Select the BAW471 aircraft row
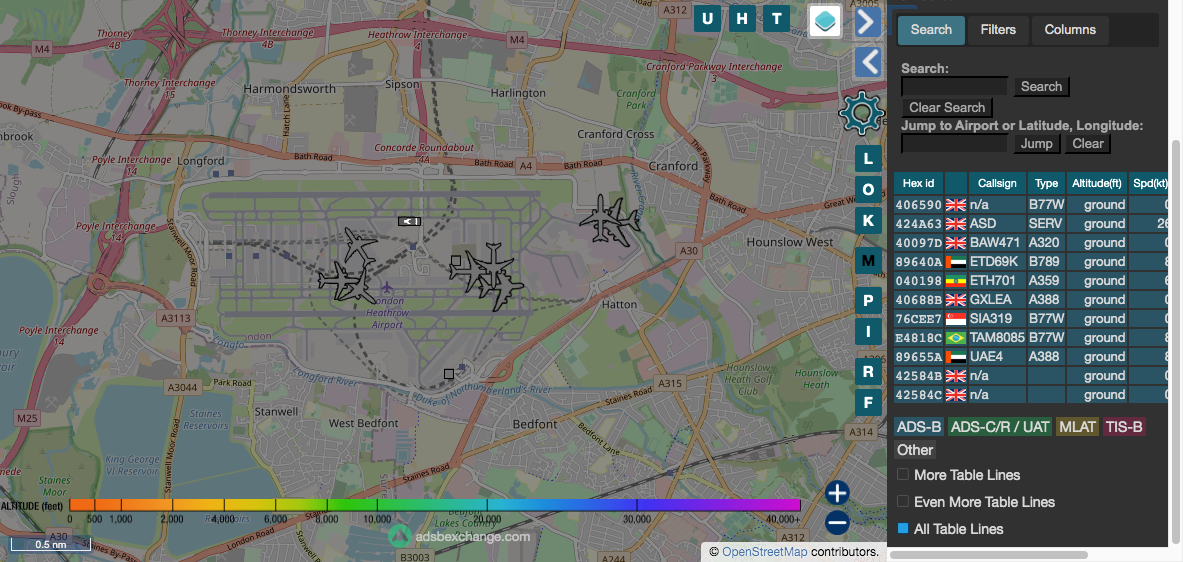The width and height of the screenshot is (1183, 562). (1031, 242)
